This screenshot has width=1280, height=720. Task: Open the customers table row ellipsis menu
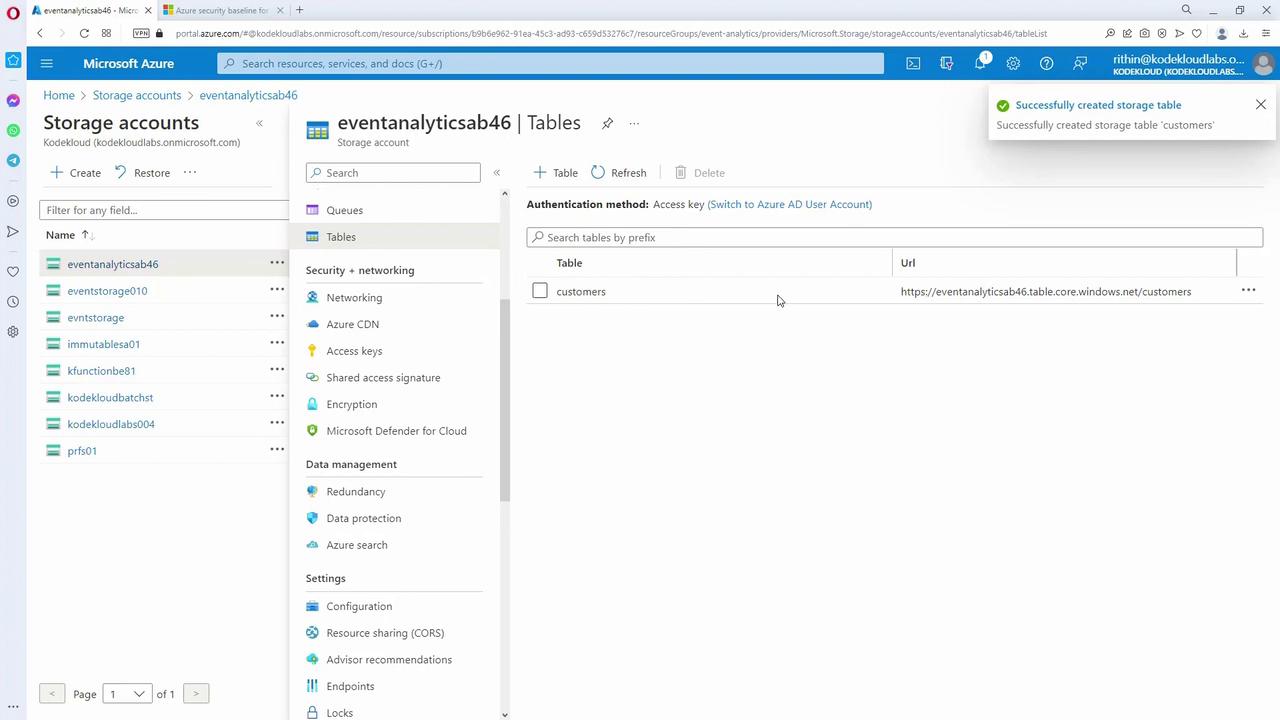(1248, 290)
